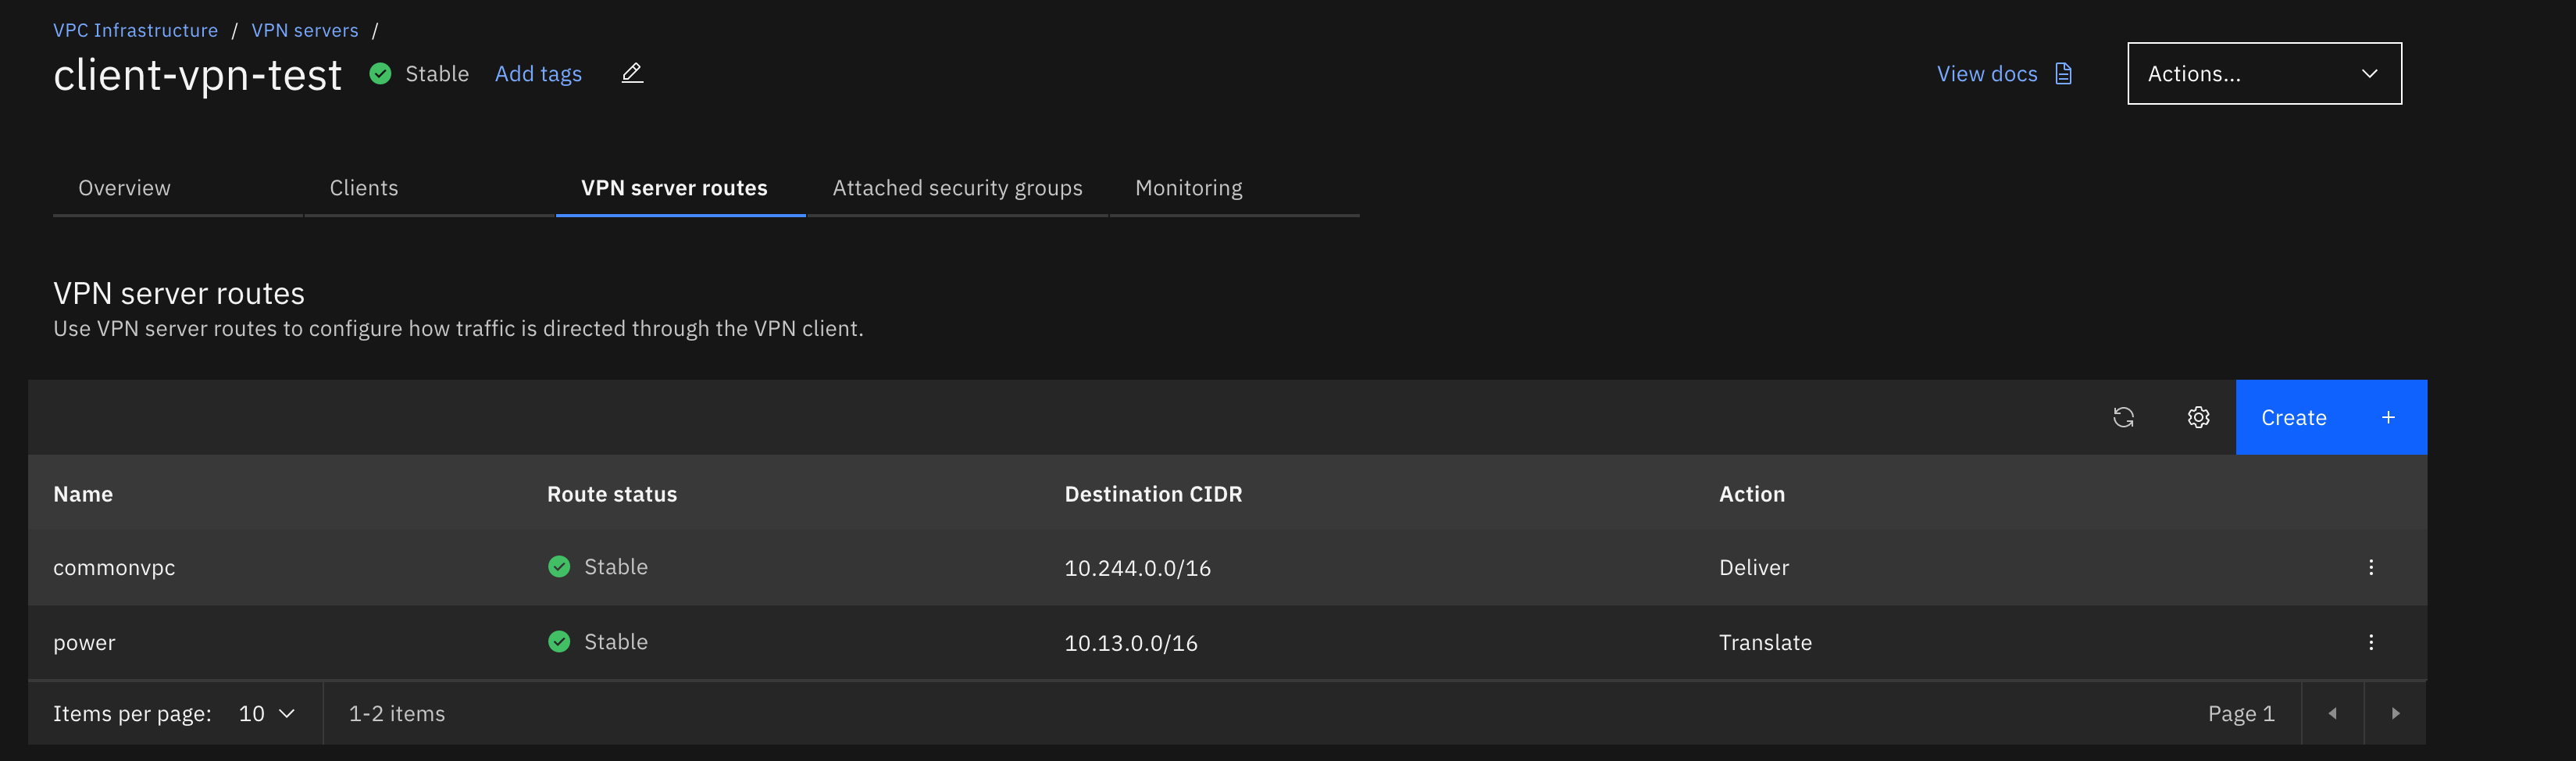Select the Monitoring tab
2576x761 pixels.
(x=1188, y=188)
